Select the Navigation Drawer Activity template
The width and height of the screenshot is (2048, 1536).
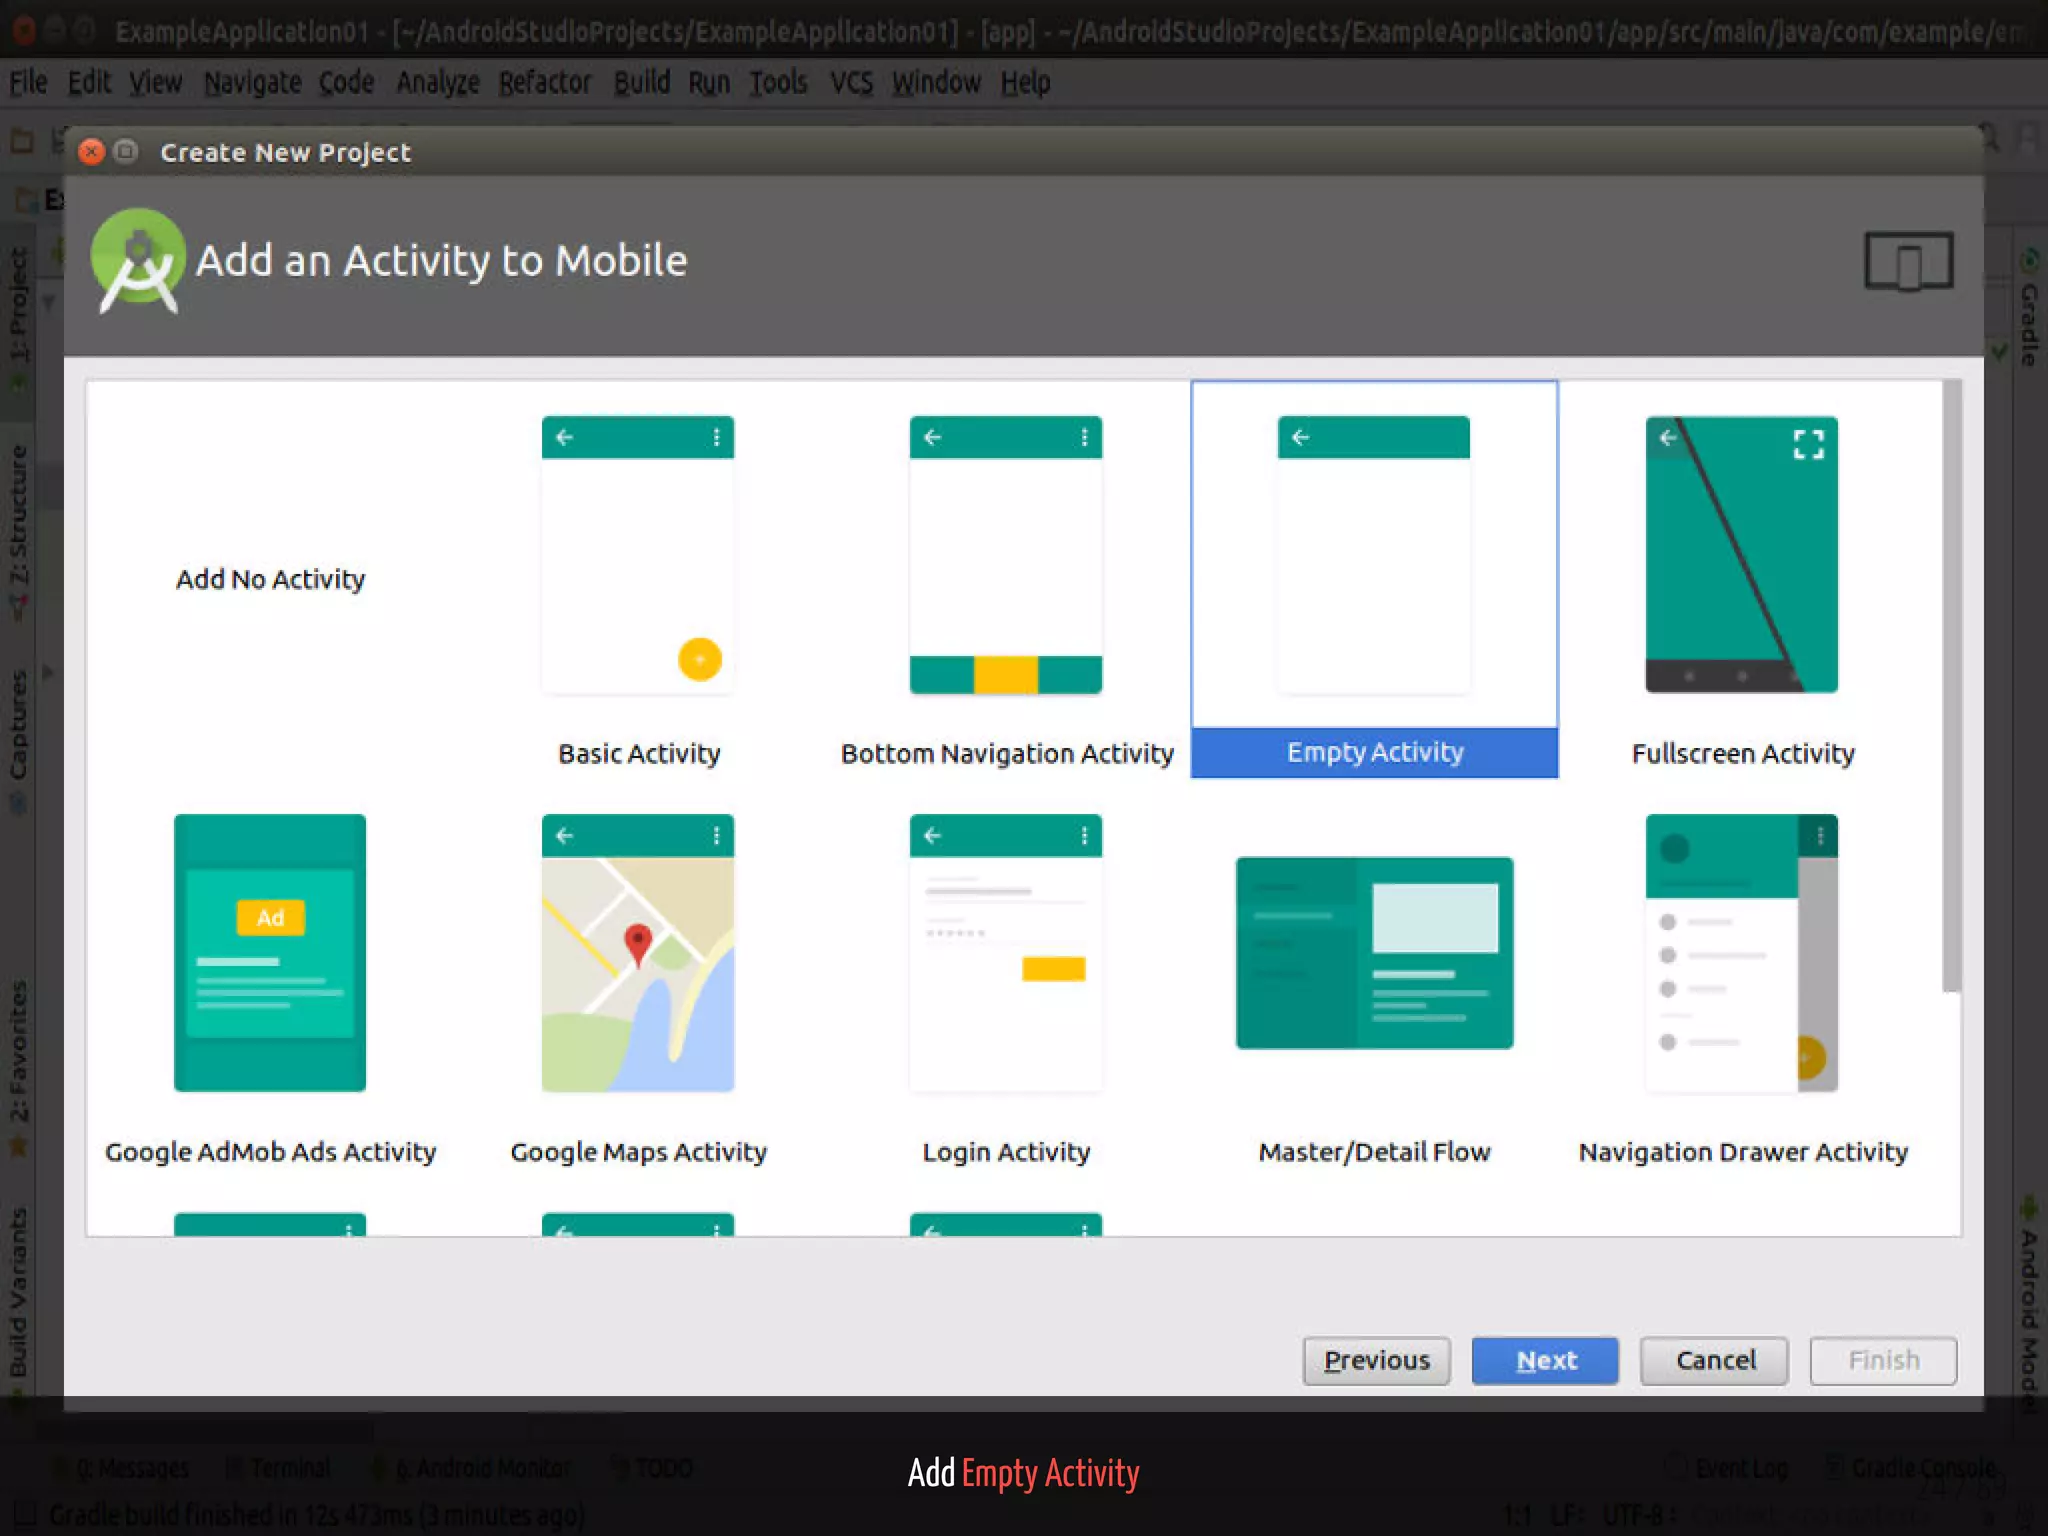click(1742, 953)
